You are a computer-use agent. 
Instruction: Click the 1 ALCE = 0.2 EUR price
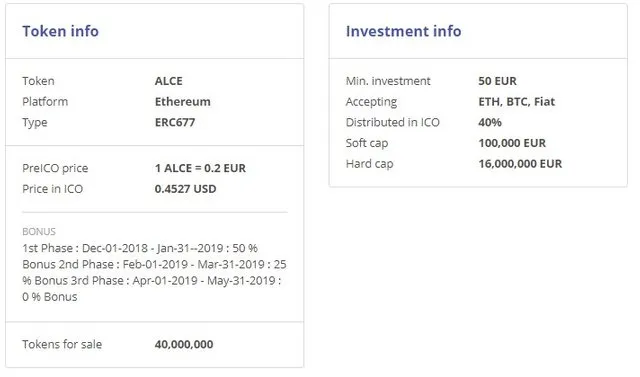[200, 168]
